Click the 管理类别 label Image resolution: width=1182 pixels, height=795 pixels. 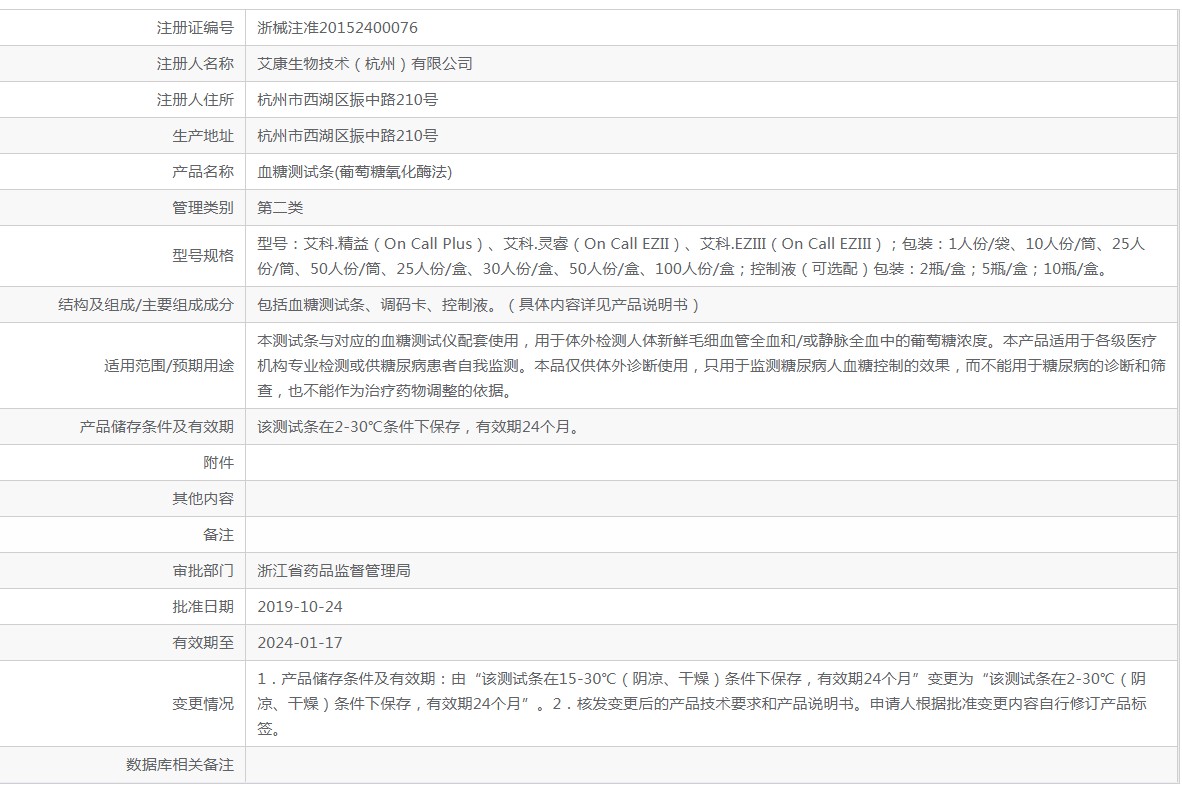click(x=203, y=208)
